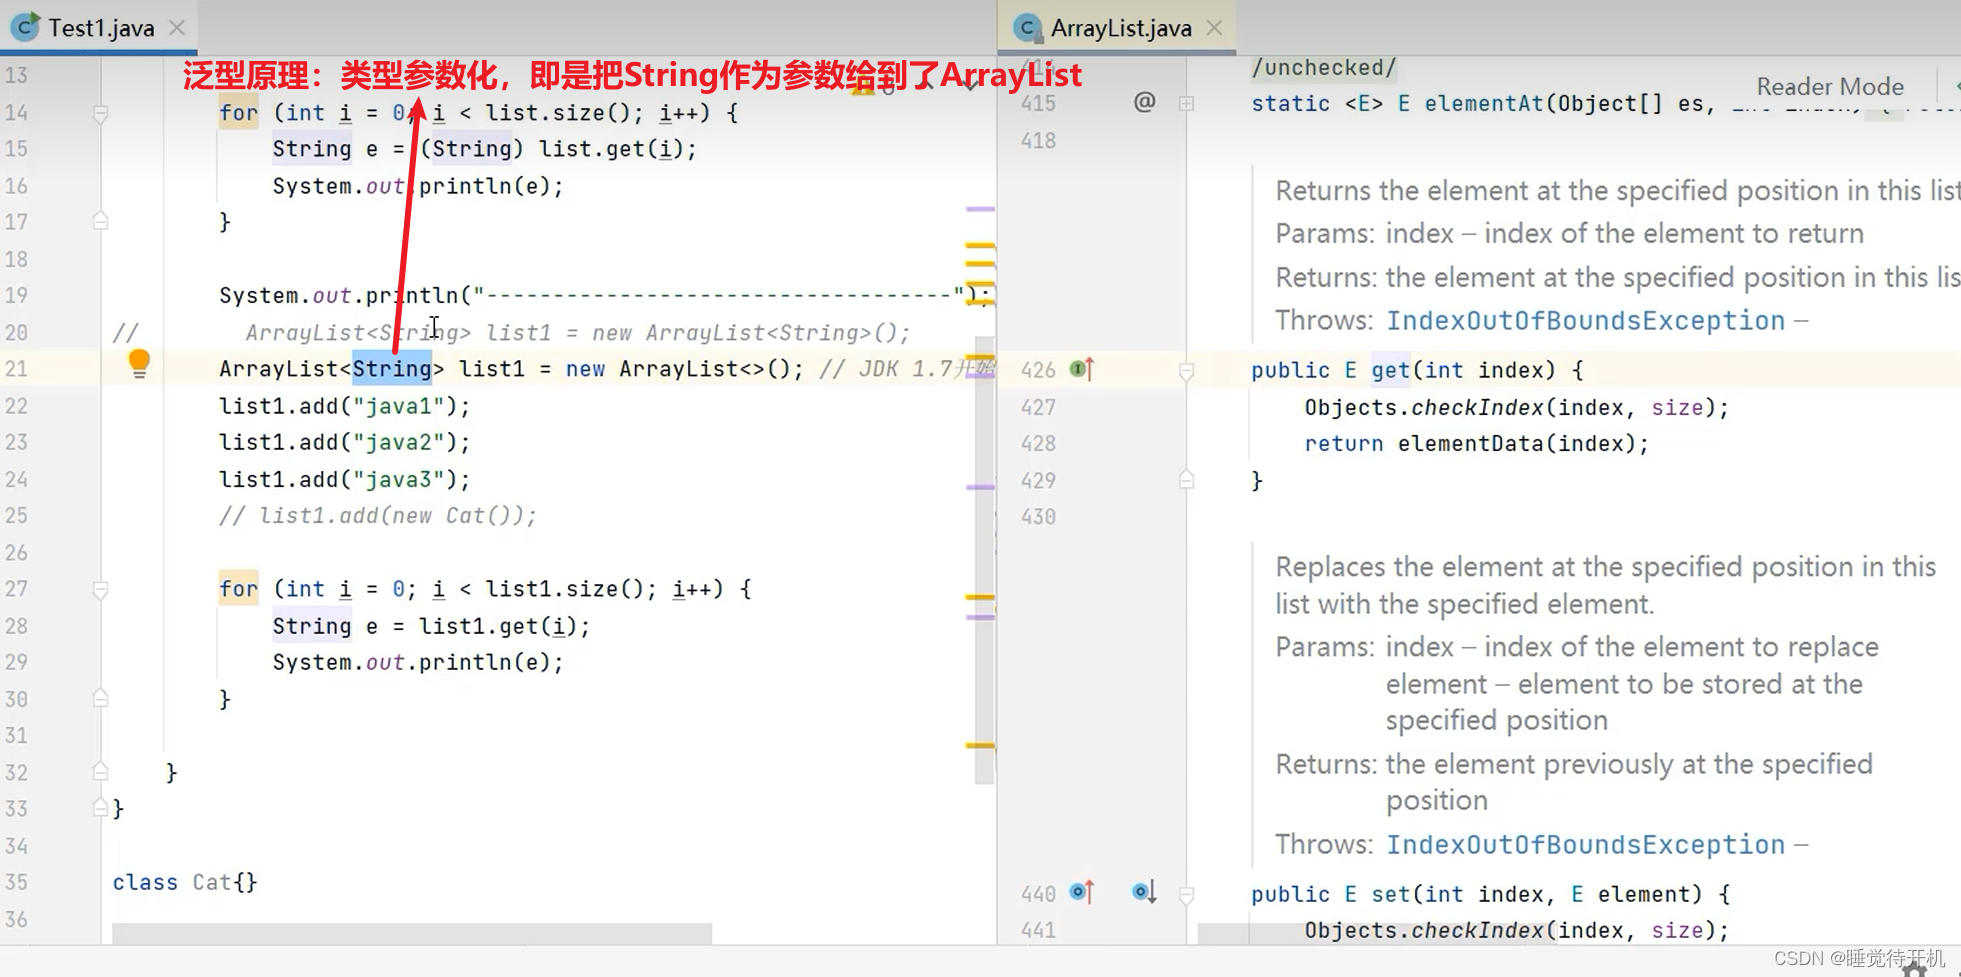Click the Java class icon on Test1.java tab
Image resolution: width=1961 pixels, height=977 pixels.
[x=26, y=27]
